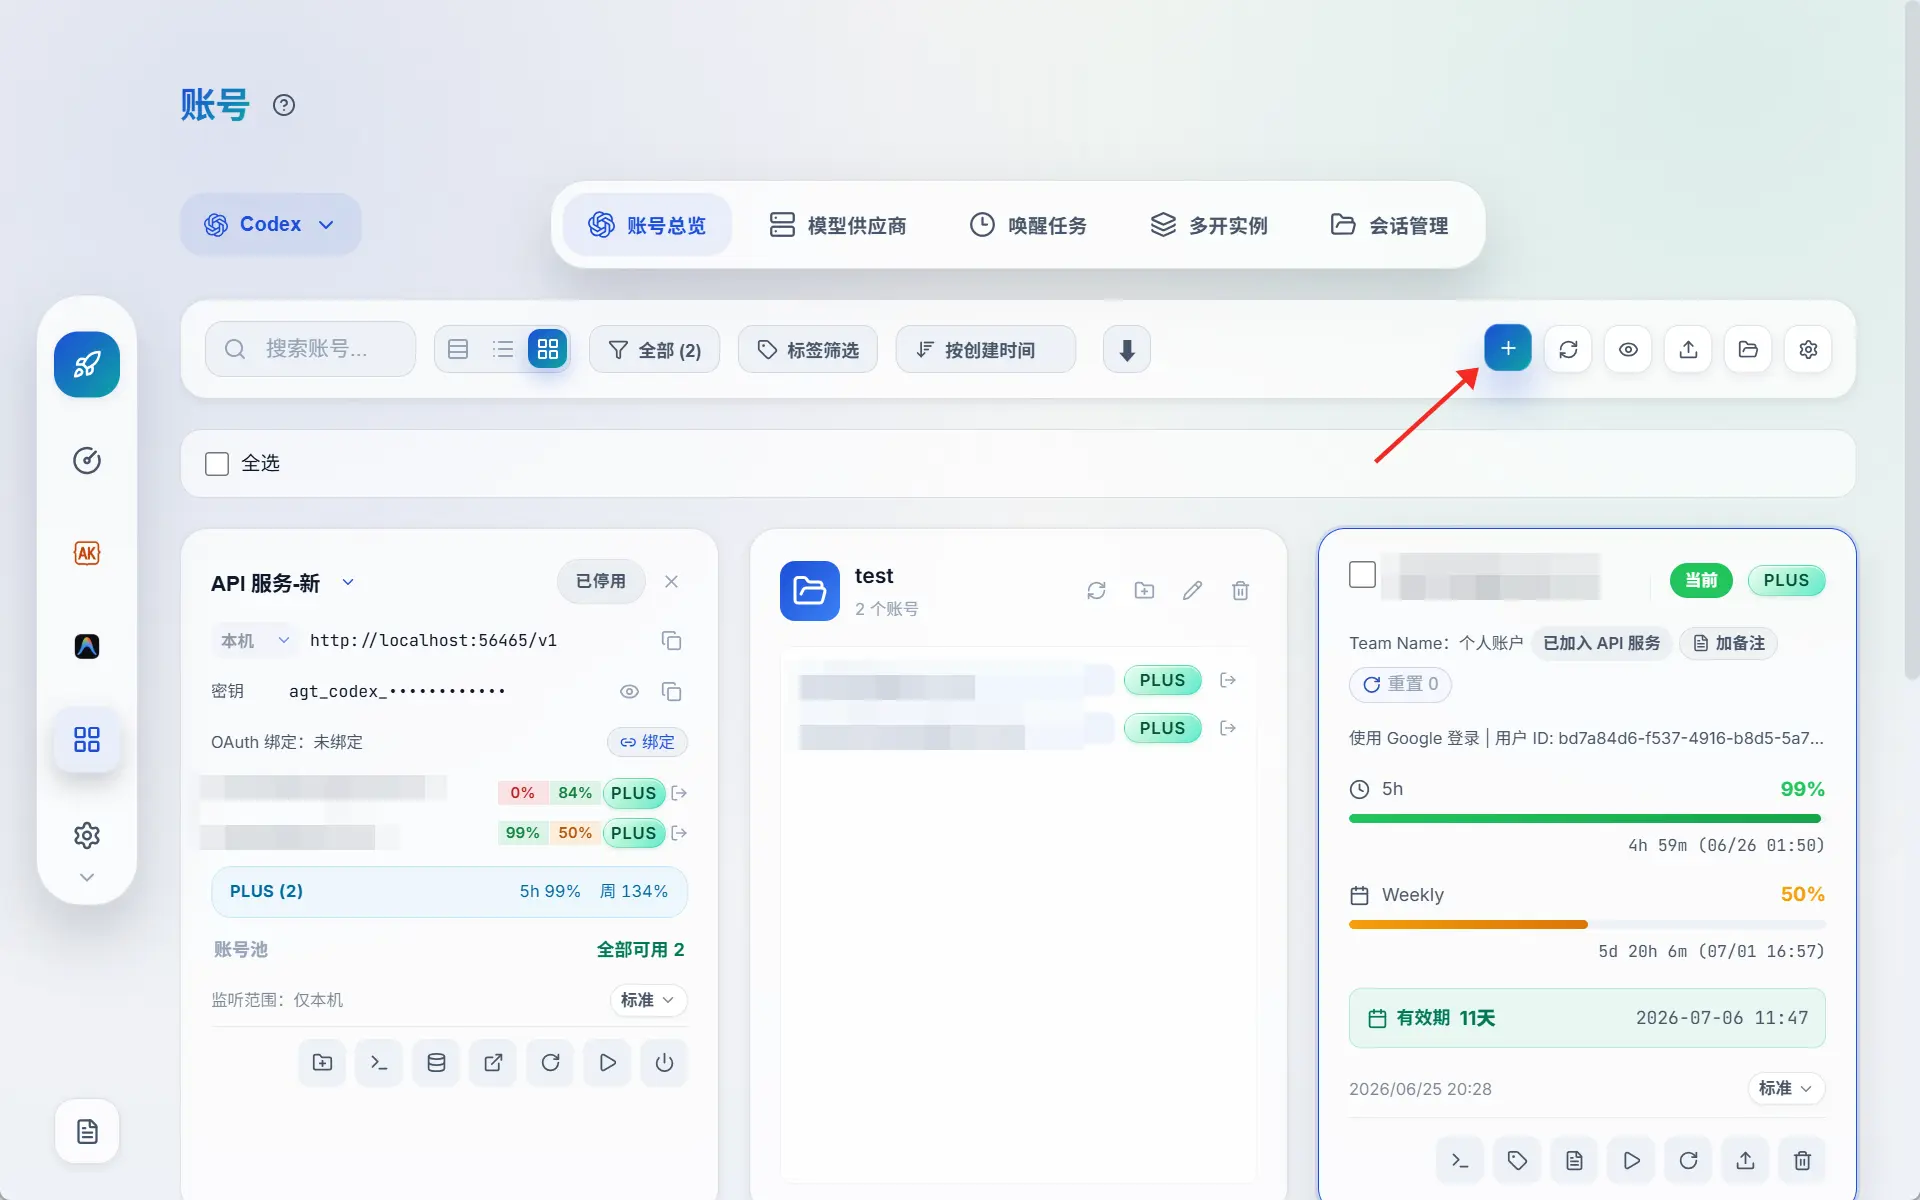Open the rocket icon in left sidebar

pos(87,364)
